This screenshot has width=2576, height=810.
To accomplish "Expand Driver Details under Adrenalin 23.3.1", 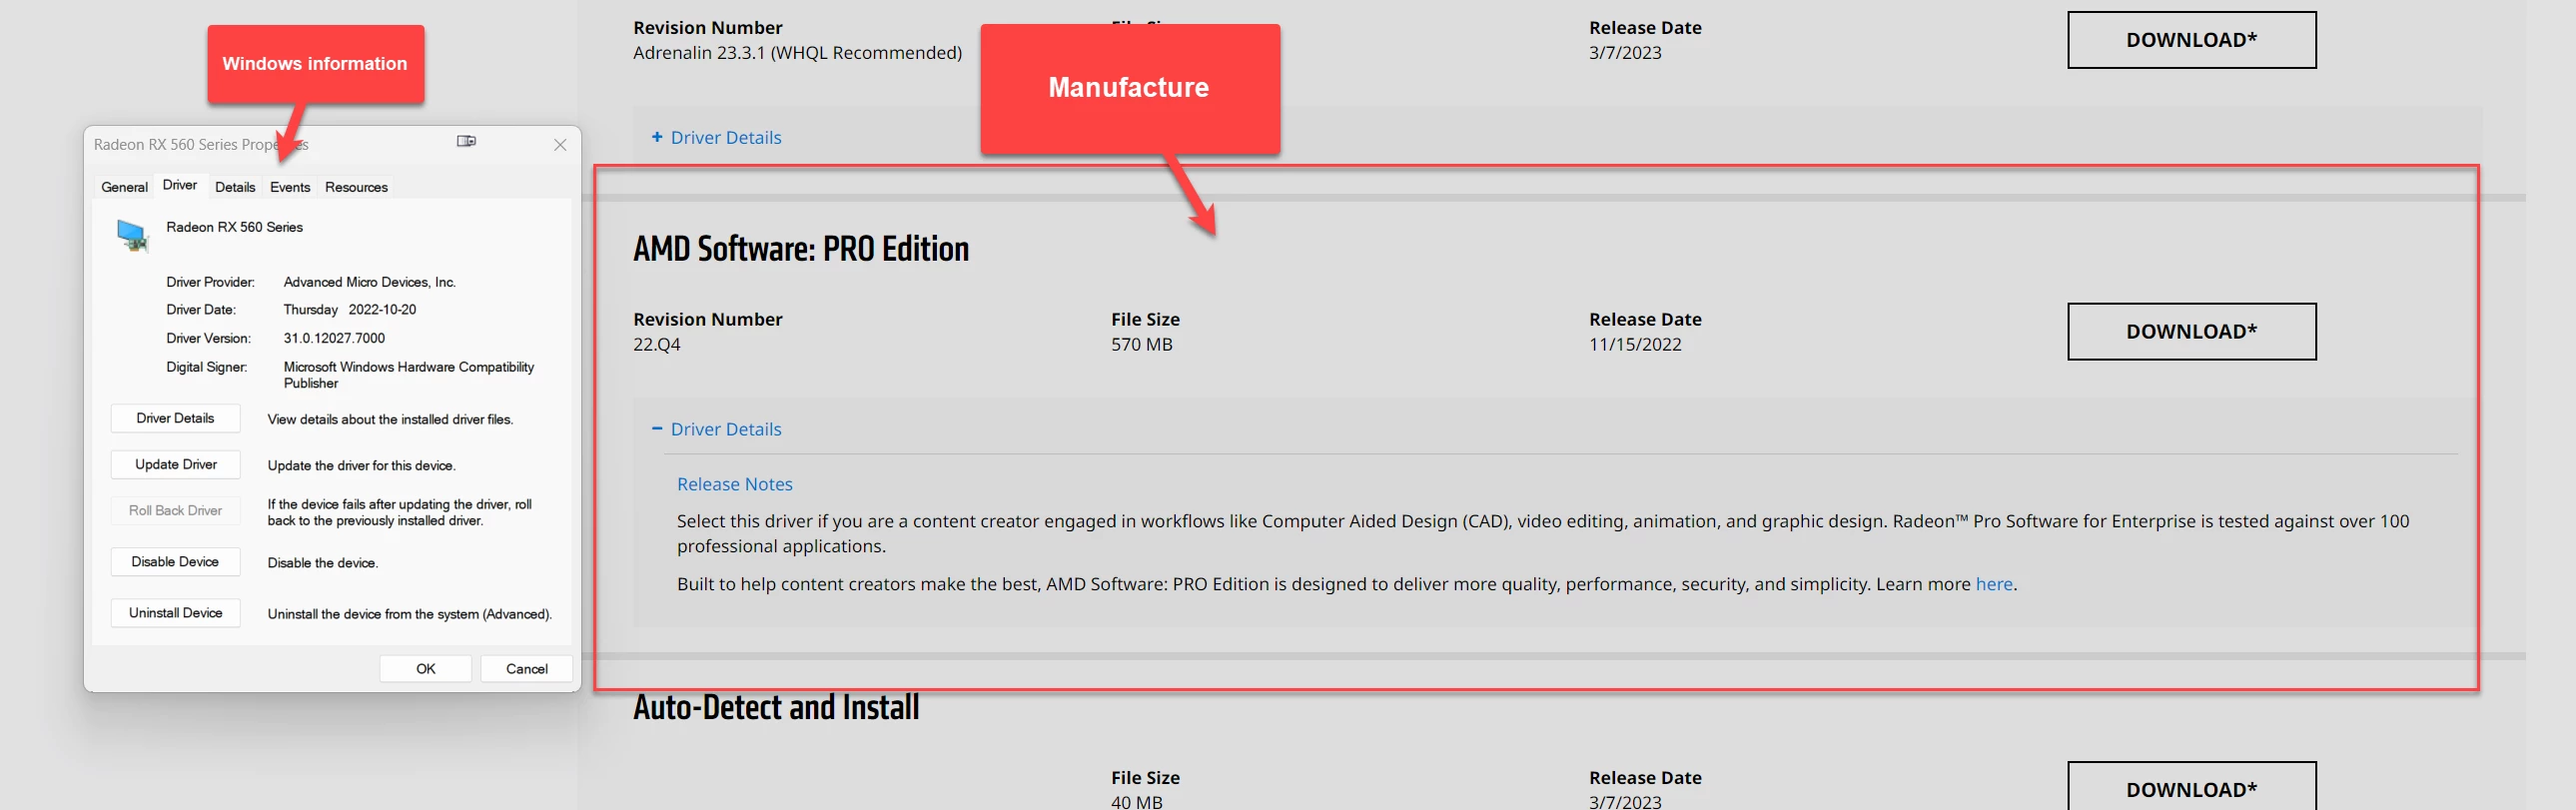I will click(x=716, y=137).
